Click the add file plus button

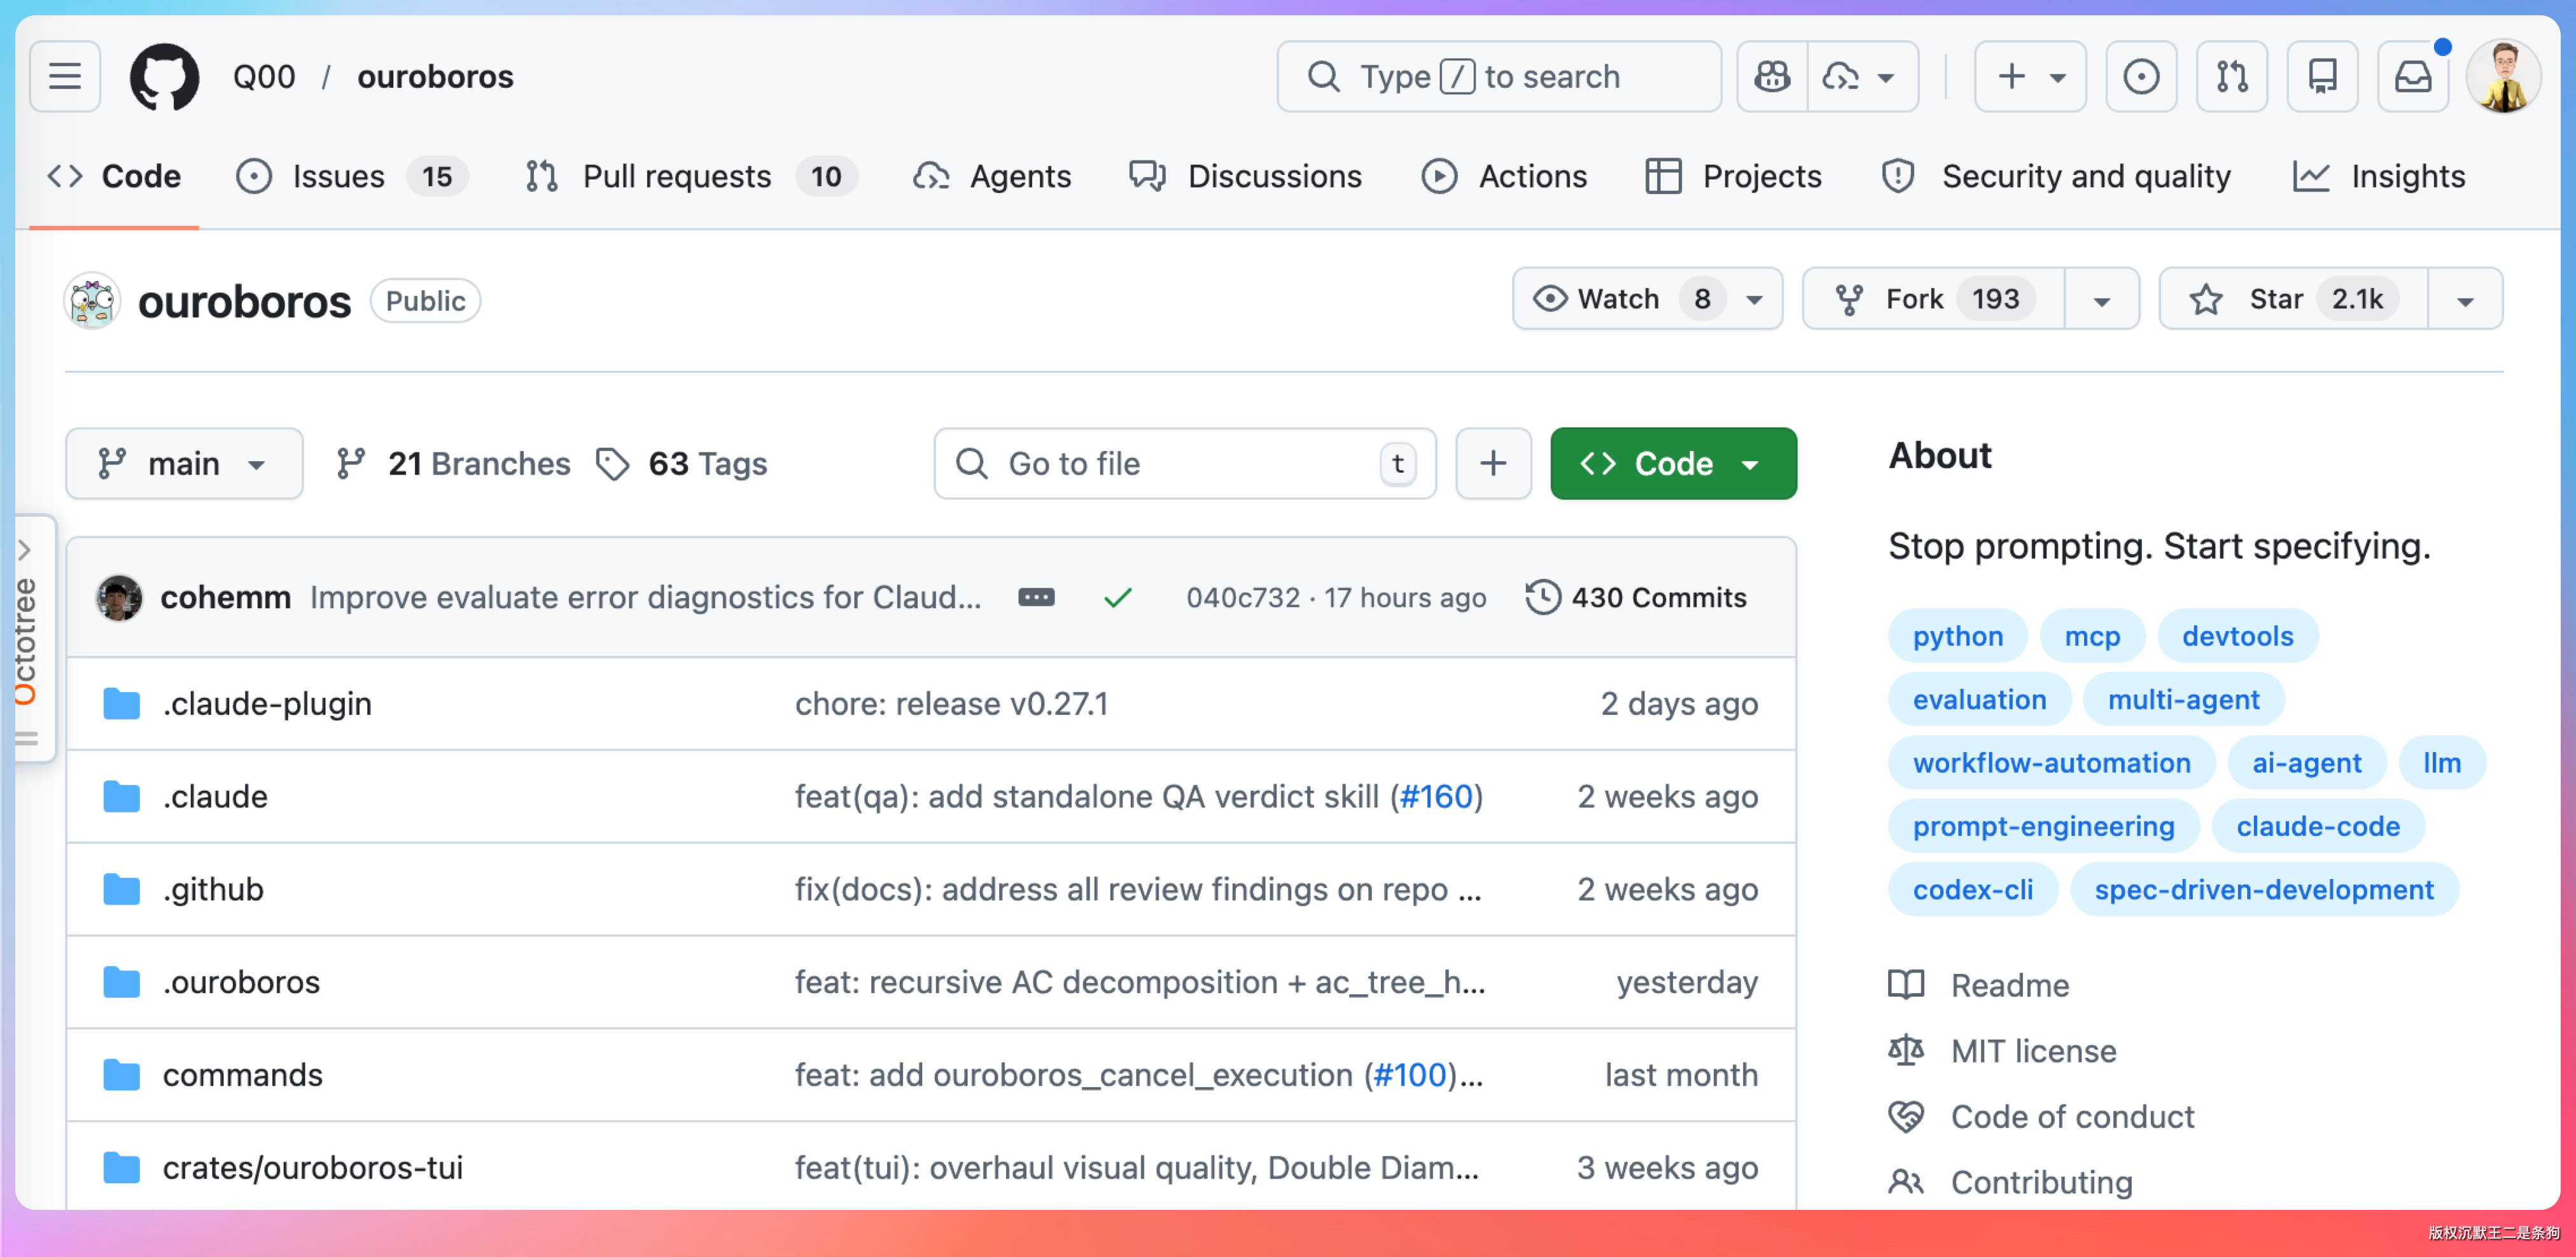coord(1493,464)
